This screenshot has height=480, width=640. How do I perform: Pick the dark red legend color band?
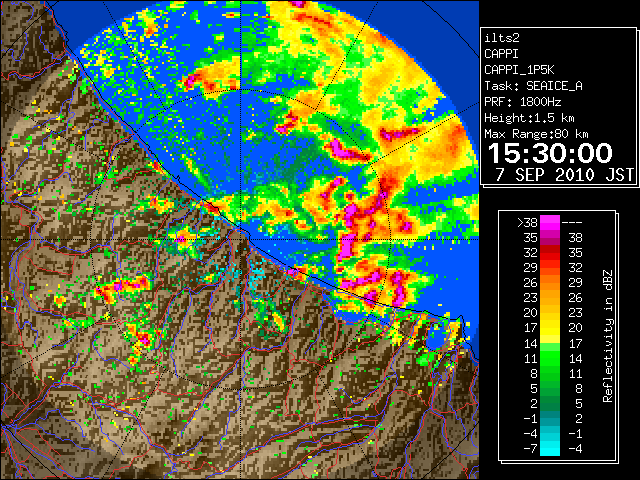550,249
